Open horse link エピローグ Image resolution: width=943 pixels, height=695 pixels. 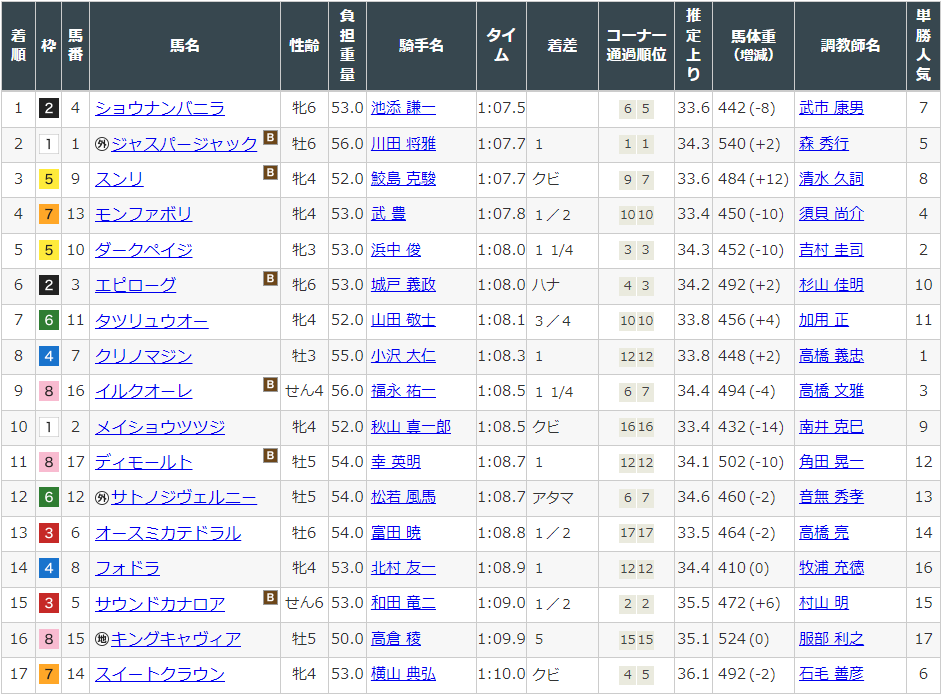pos(135,285)
